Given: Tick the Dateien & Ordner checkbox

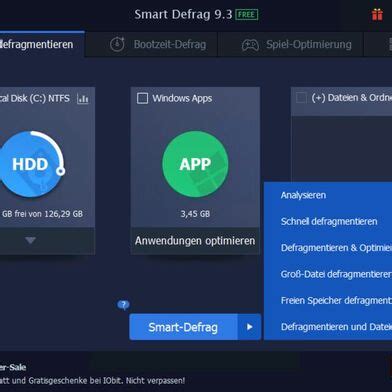Looking at the screenshot, I should (301, 98).
